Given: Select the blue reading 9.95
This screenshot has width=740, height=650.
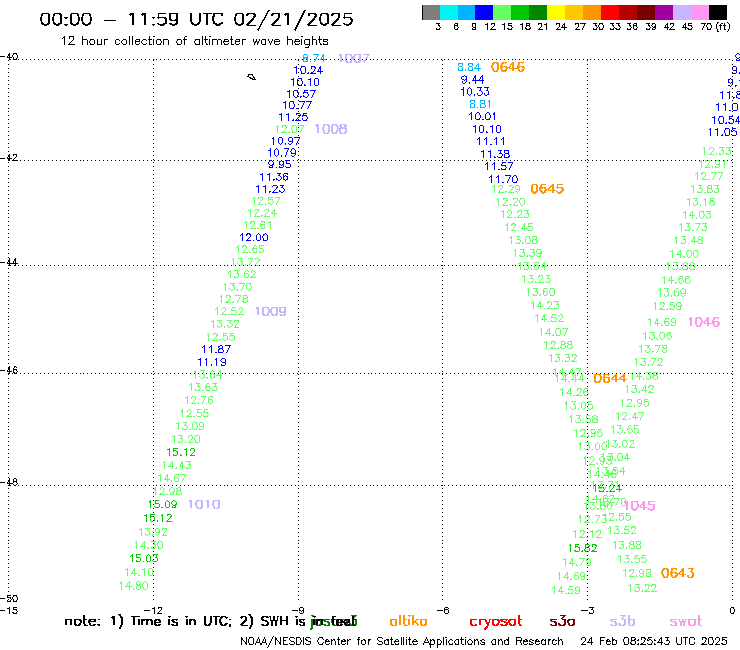Looking at the screenshot, I should 279,164.
